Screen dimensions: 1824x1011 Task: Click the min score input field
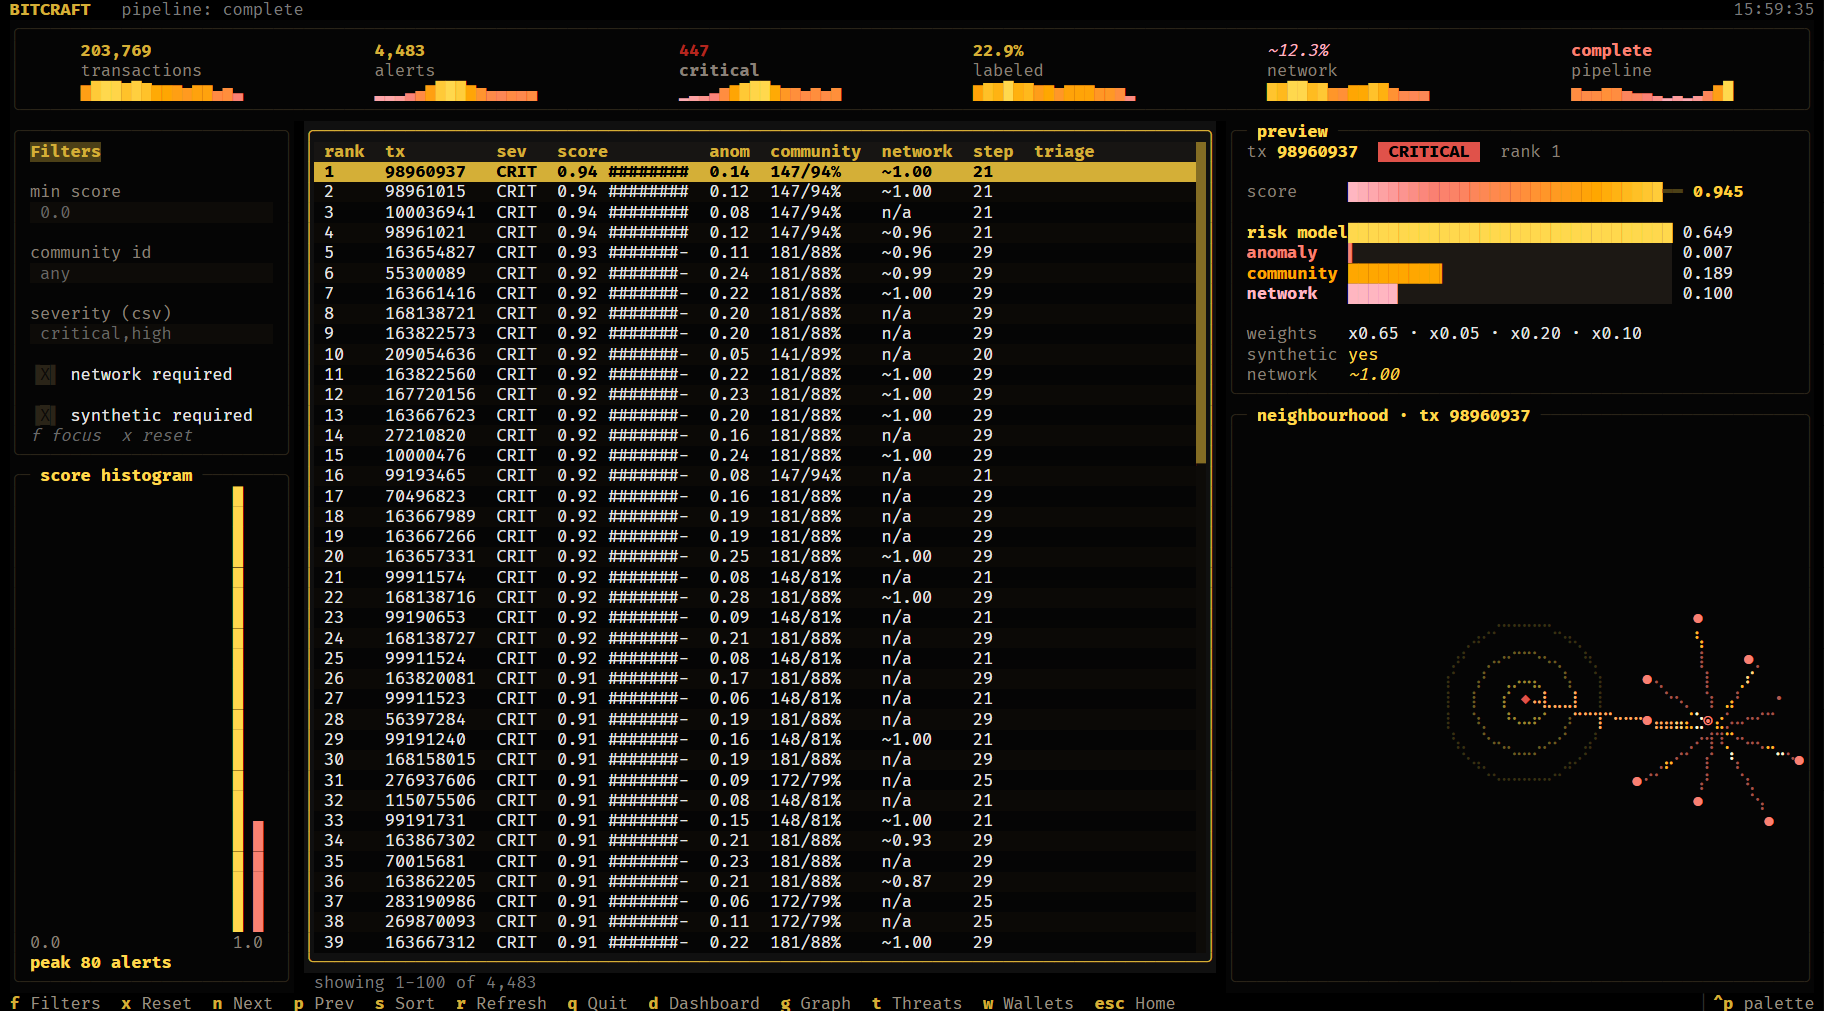pyautogui.click(x=151, y=213)
